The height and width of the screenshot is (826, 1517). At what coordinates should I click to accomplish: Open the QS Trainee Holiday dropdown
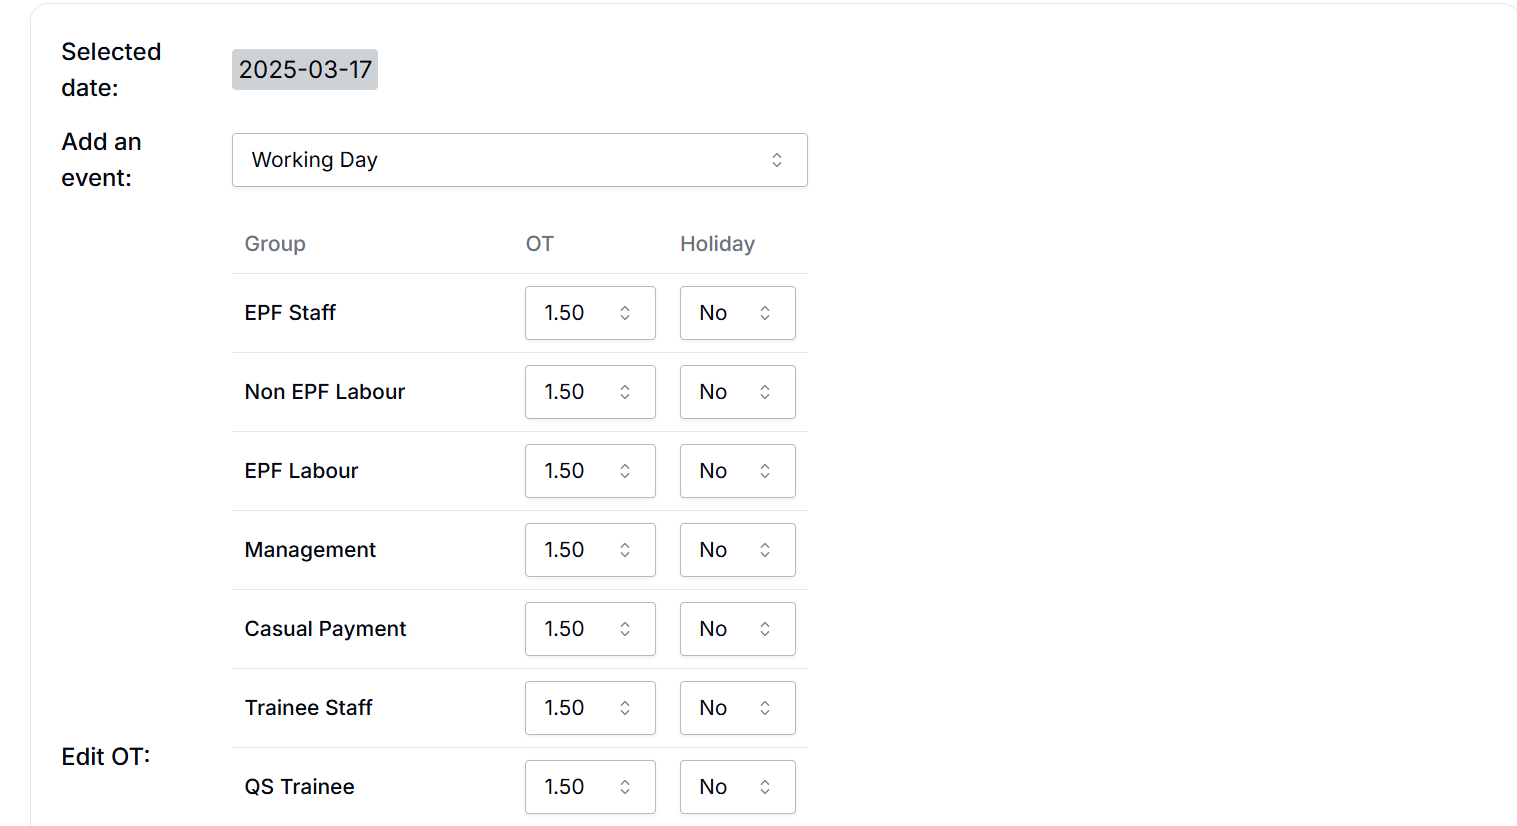pyautogui.click(x=737, y=787)
